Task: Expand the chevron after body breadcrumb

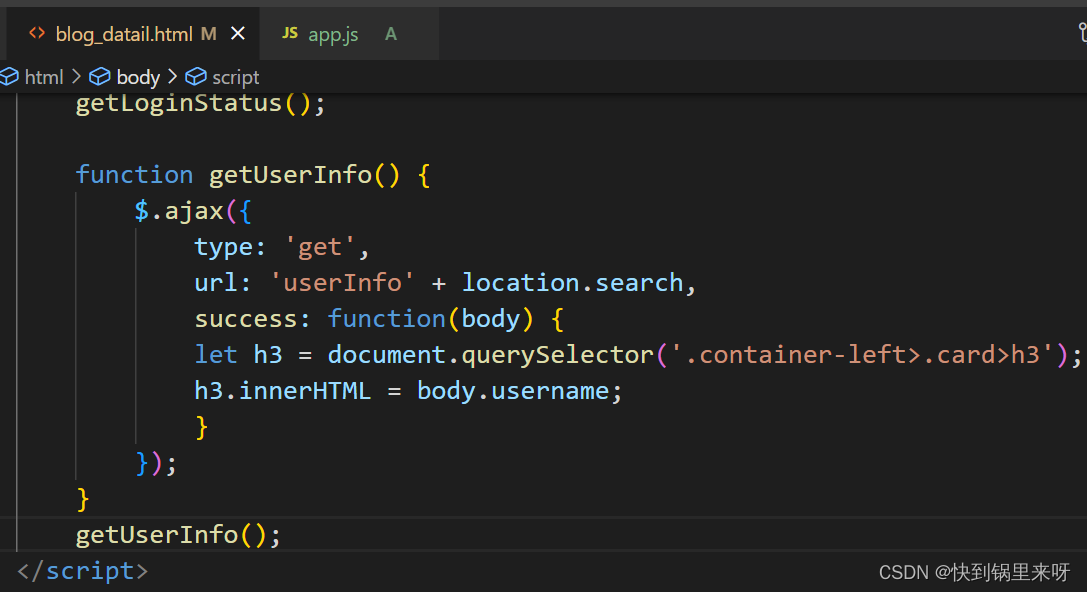Action: 172,77
